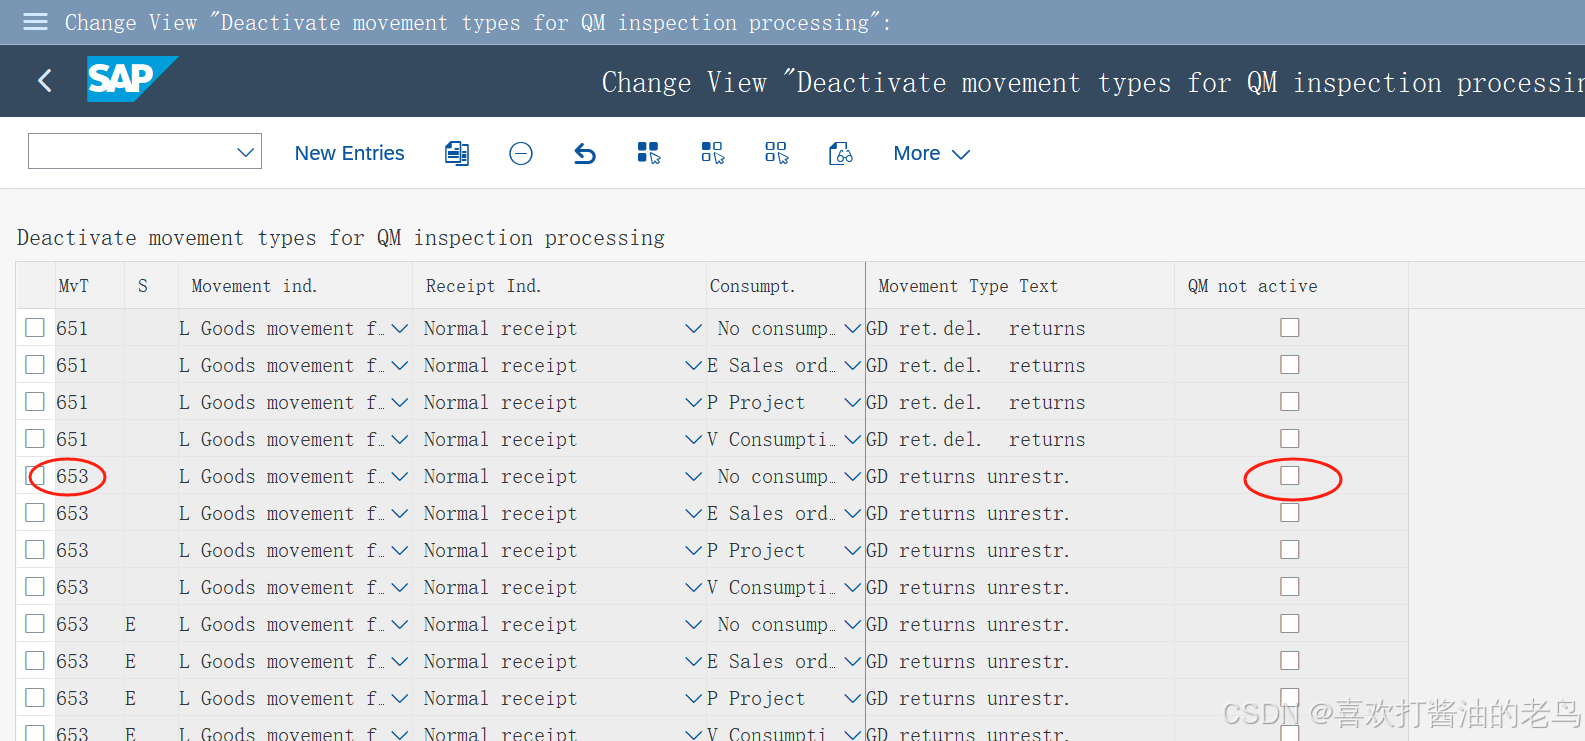Open the hamburger menu in title bar
The image size is (1585, 741).
(35, 22)
